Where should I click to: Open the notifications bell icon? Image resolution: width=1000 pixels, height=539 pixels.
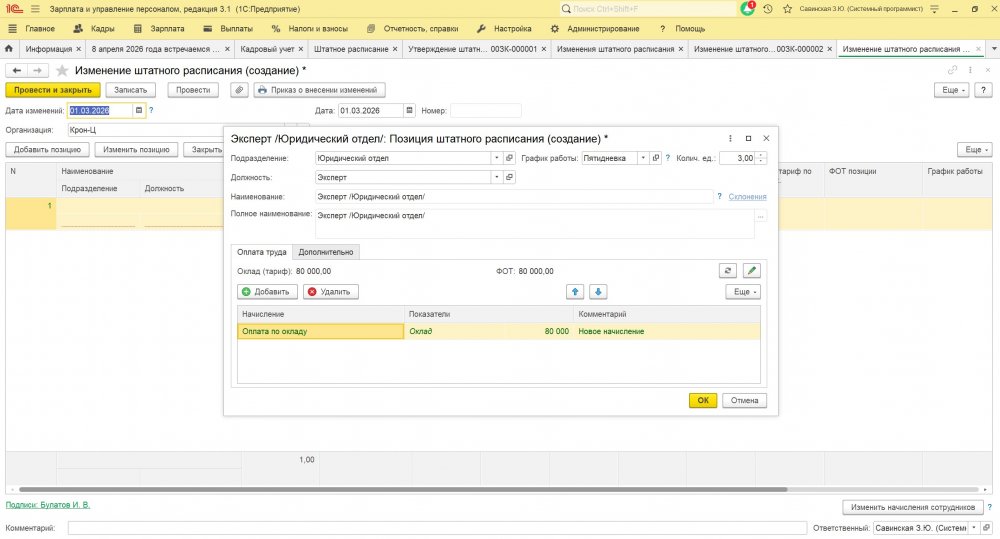point(747,9)
